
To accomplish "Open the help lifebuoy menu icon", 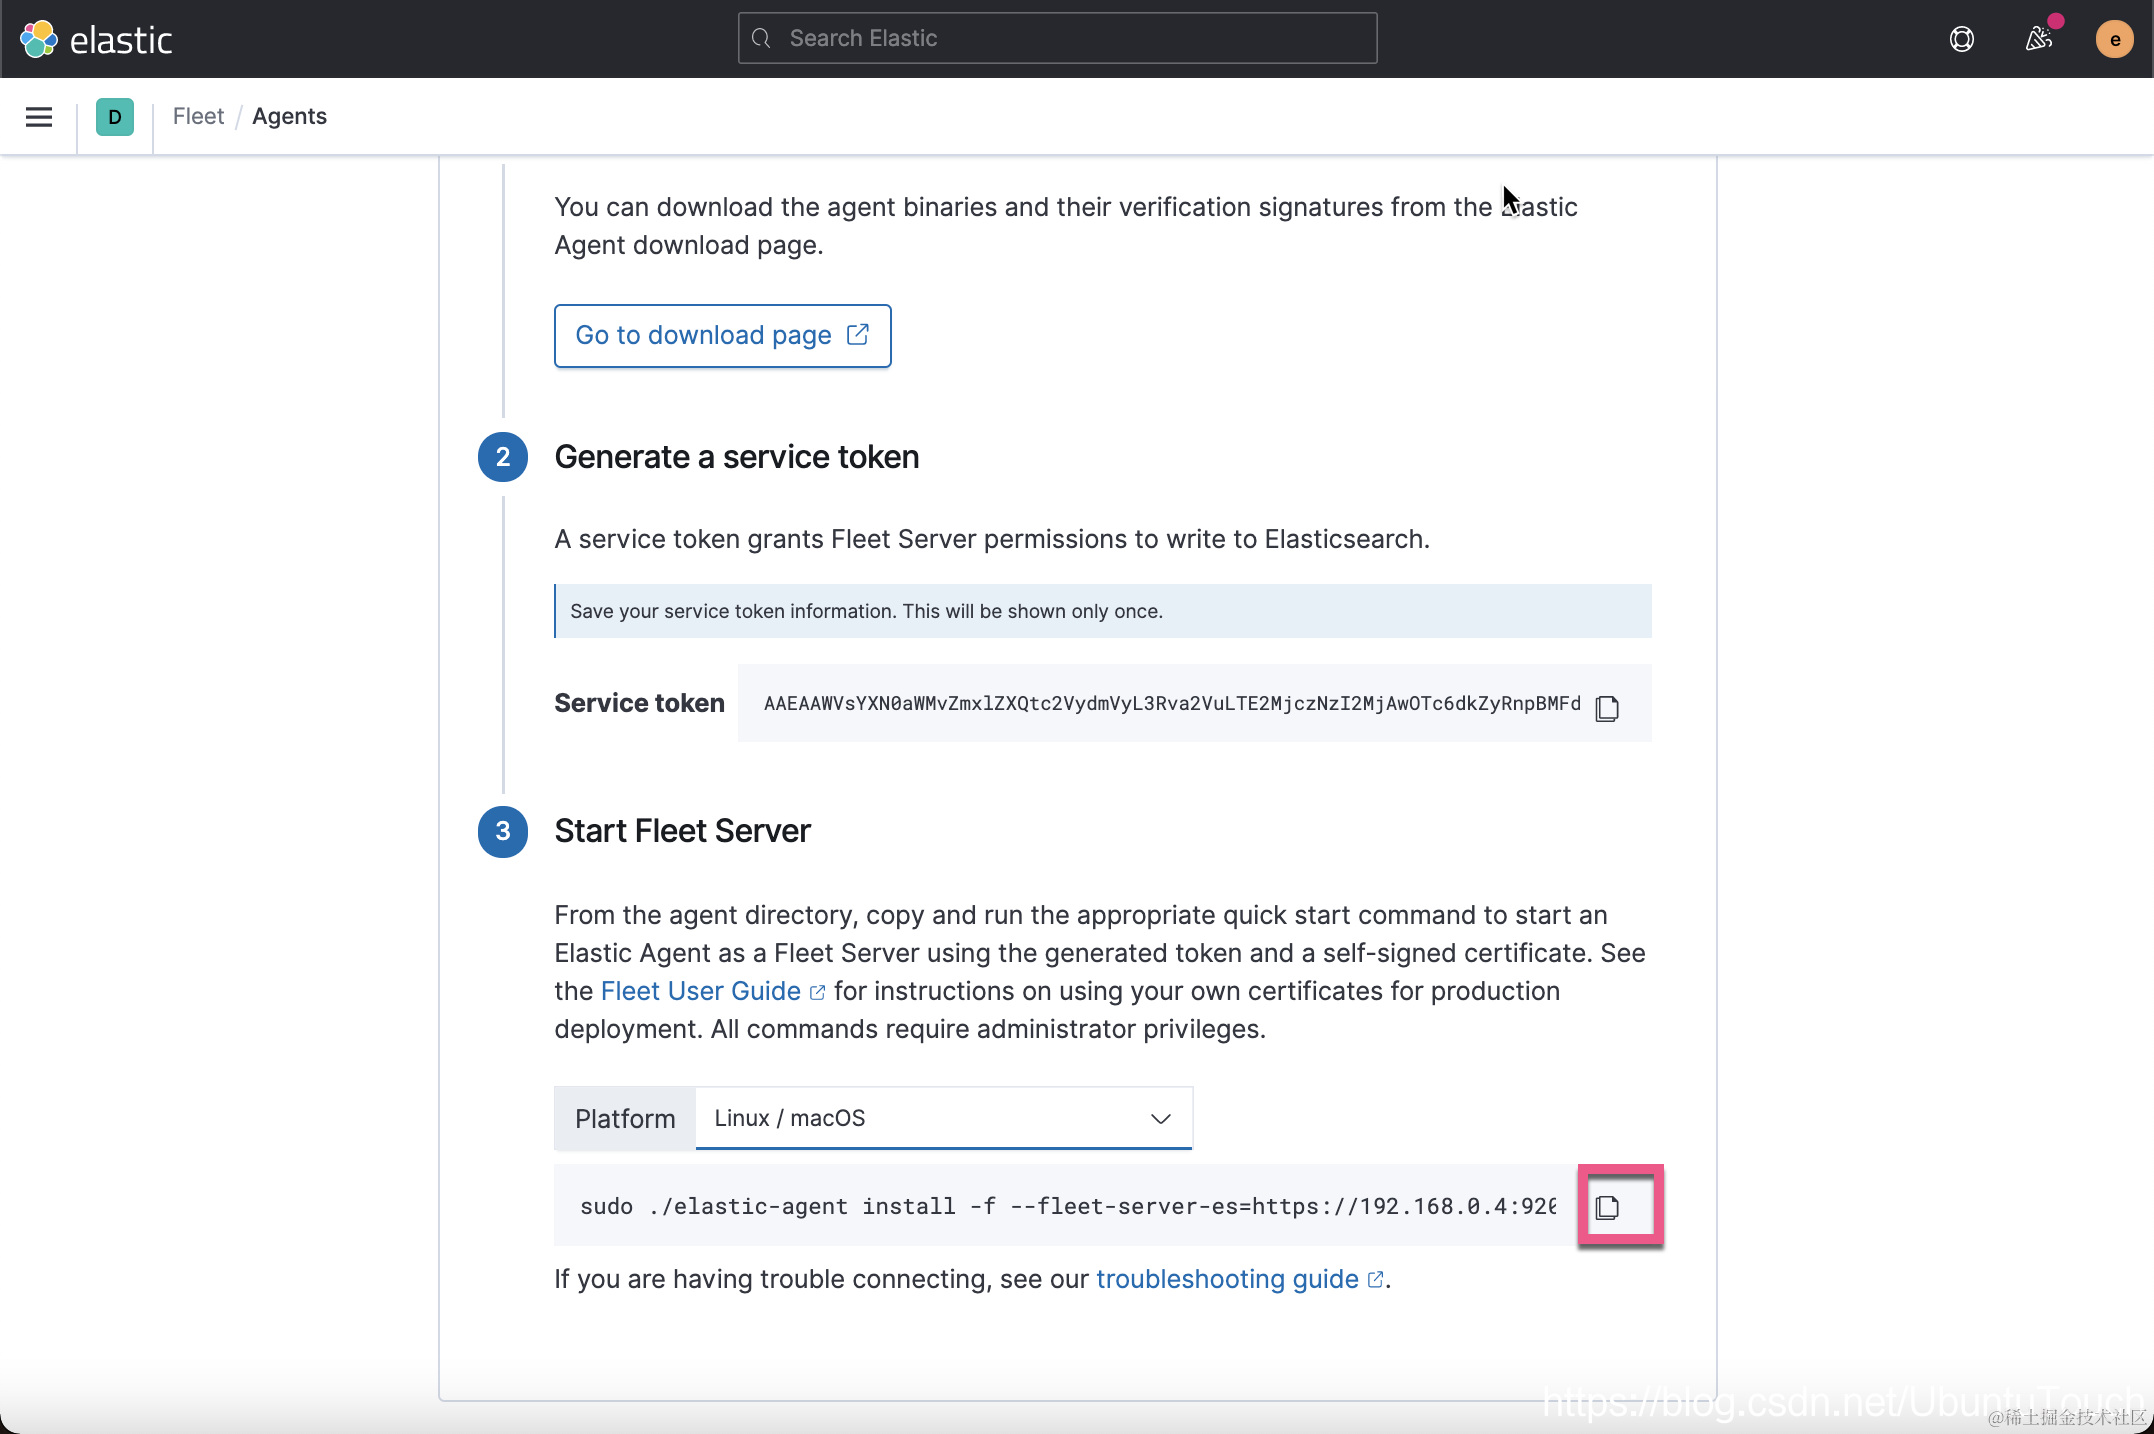I will tap(1961, 39).
